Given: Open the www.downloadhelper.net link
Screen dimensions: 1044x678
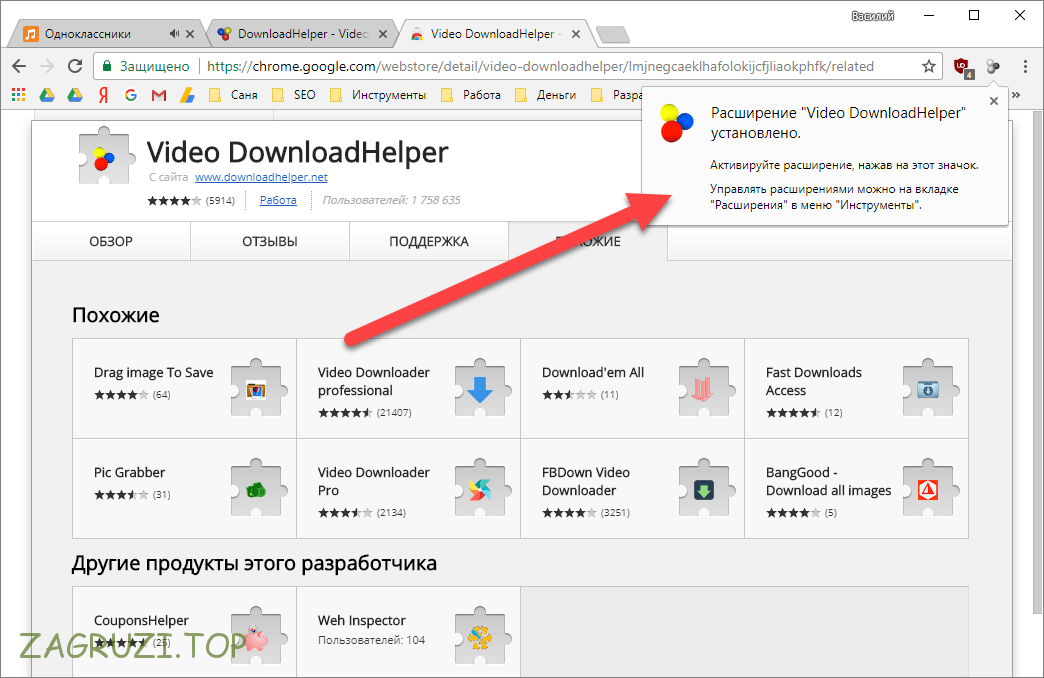Looking at the screenshot, I should (261, 177).
